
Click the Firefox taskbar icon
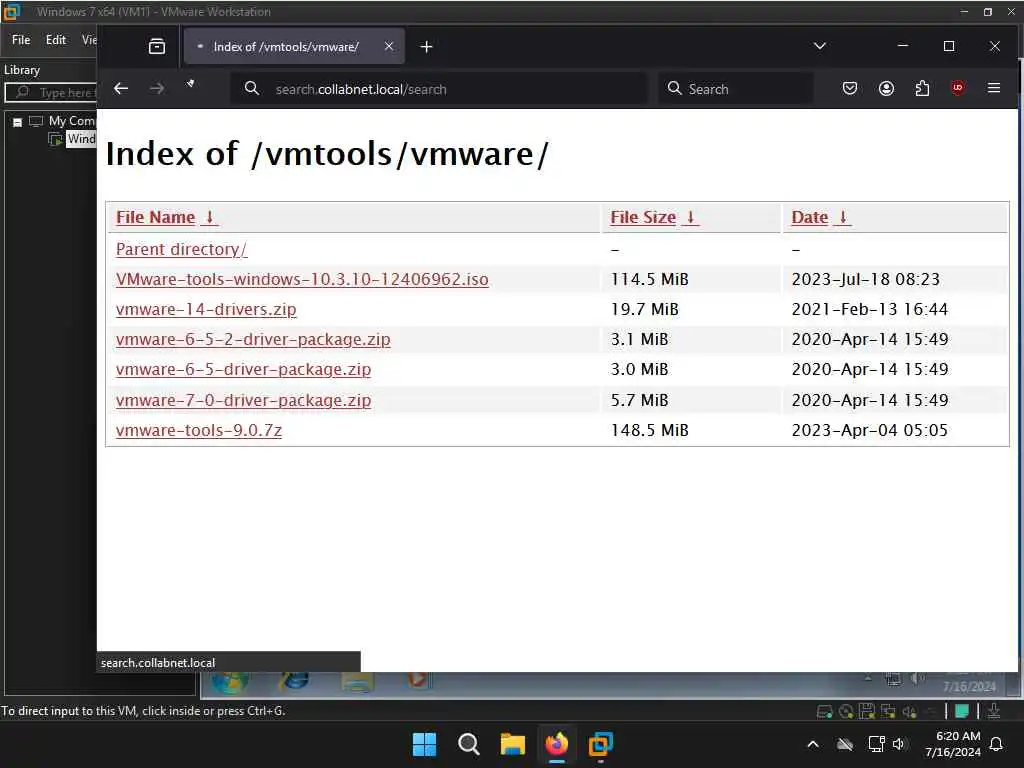coord(556,744)
